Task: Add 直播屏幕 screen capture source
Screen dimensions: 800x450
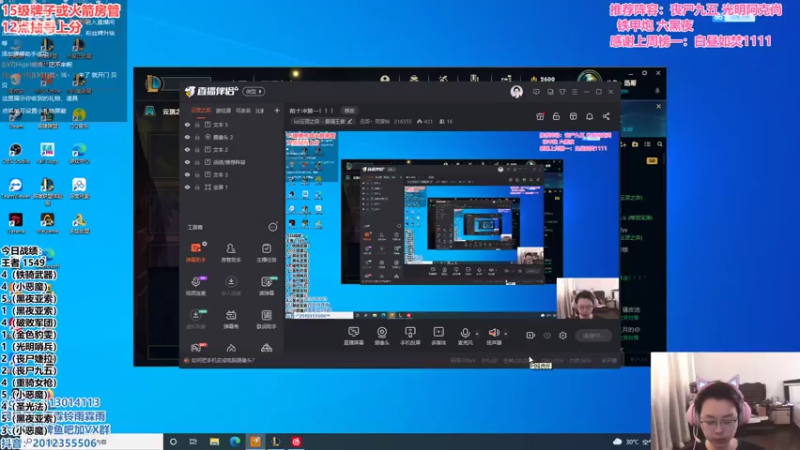Action: point(354,336)
